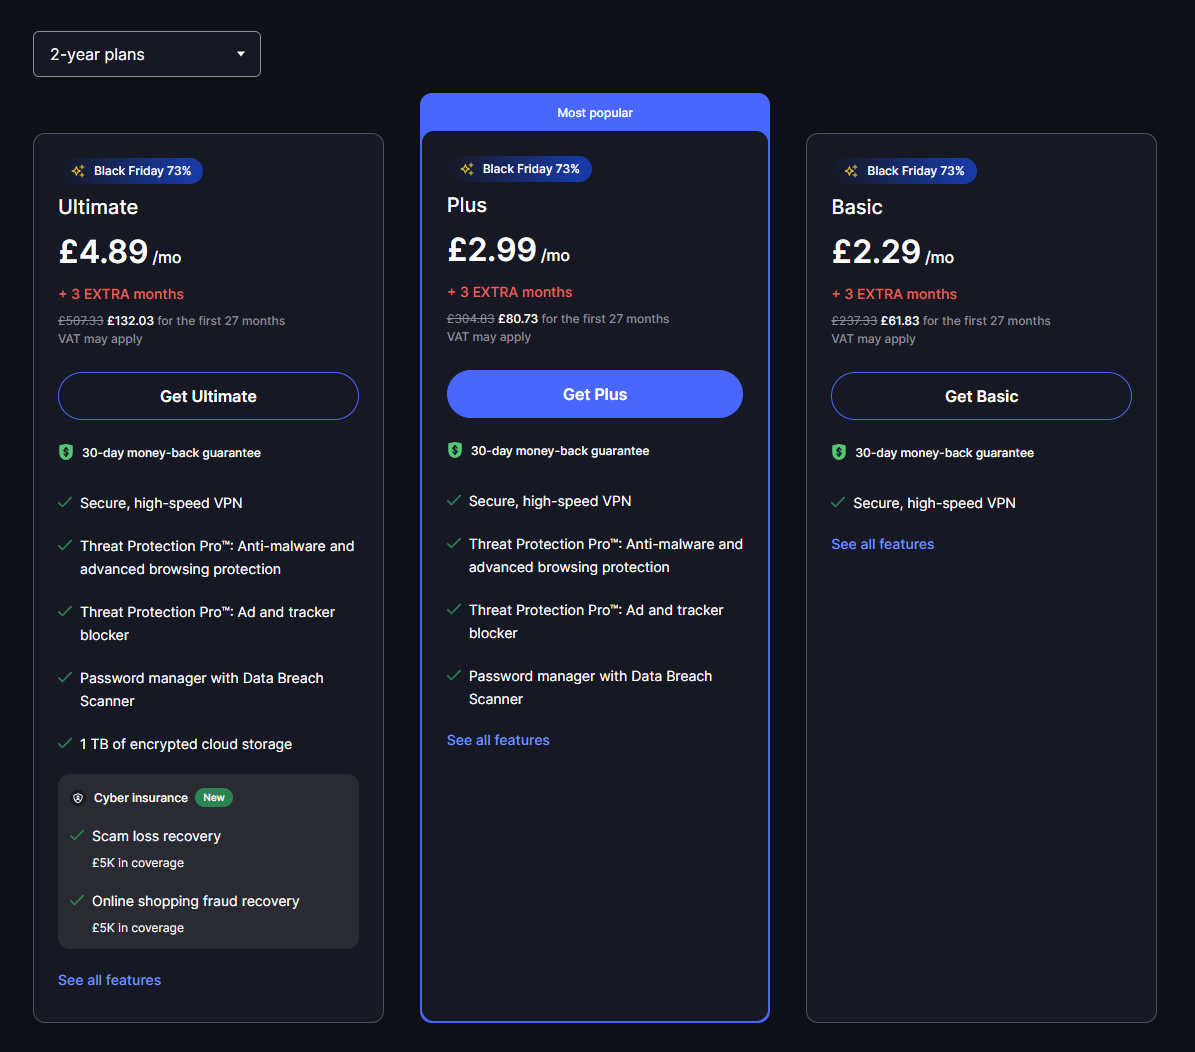
Task: Click the Scam loss recovery checkmark
Action: click(x=77, y=835)
